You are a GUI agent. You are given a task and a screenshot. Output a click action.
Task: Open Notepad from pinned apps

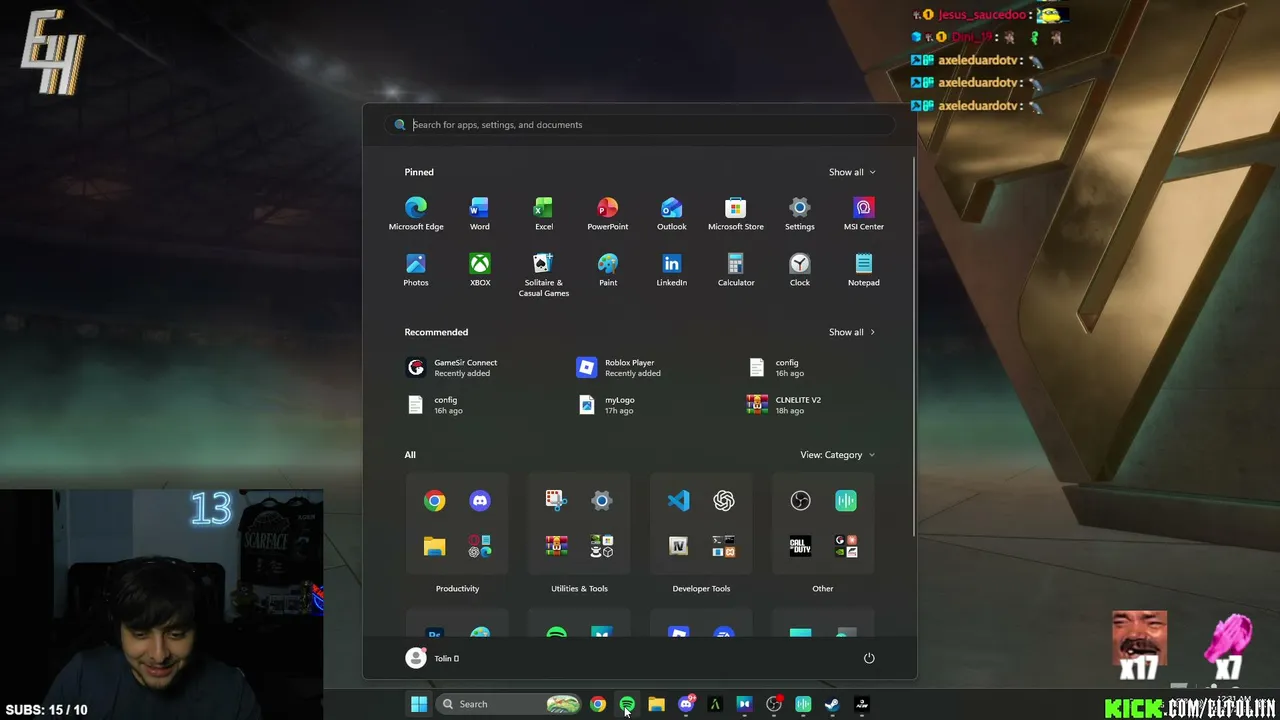point(864,270)
